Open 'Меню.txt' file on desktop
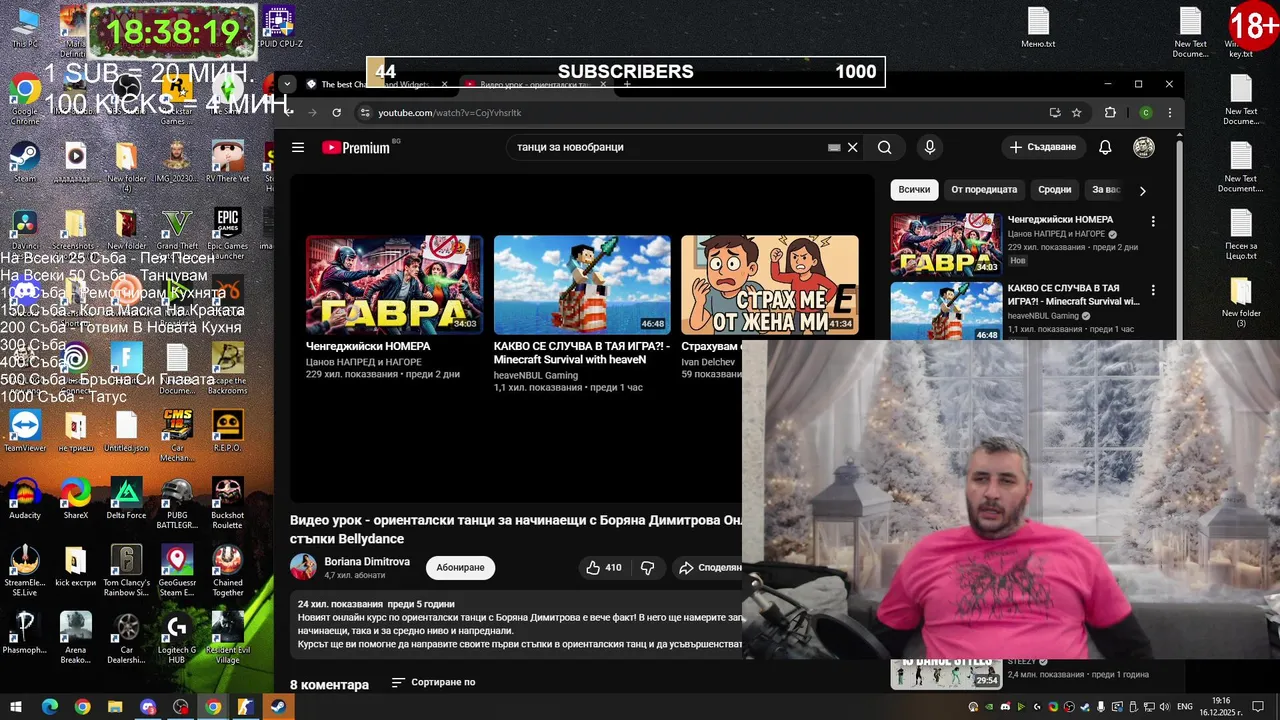 pos(1038,28)
